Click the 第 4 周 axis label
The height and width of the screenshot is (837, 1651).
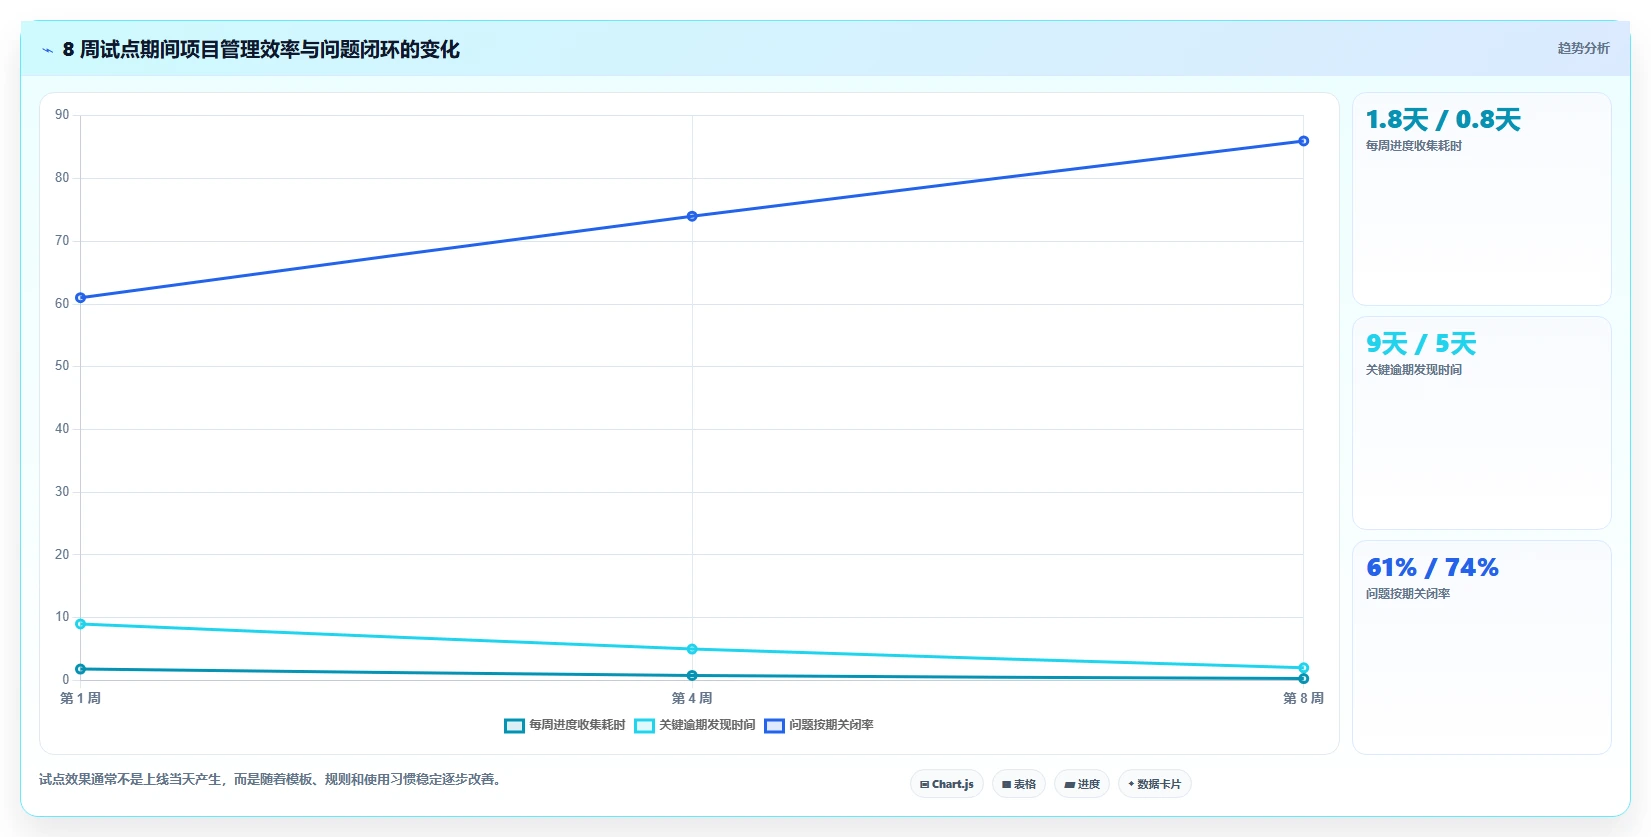(x=692, y=698)
